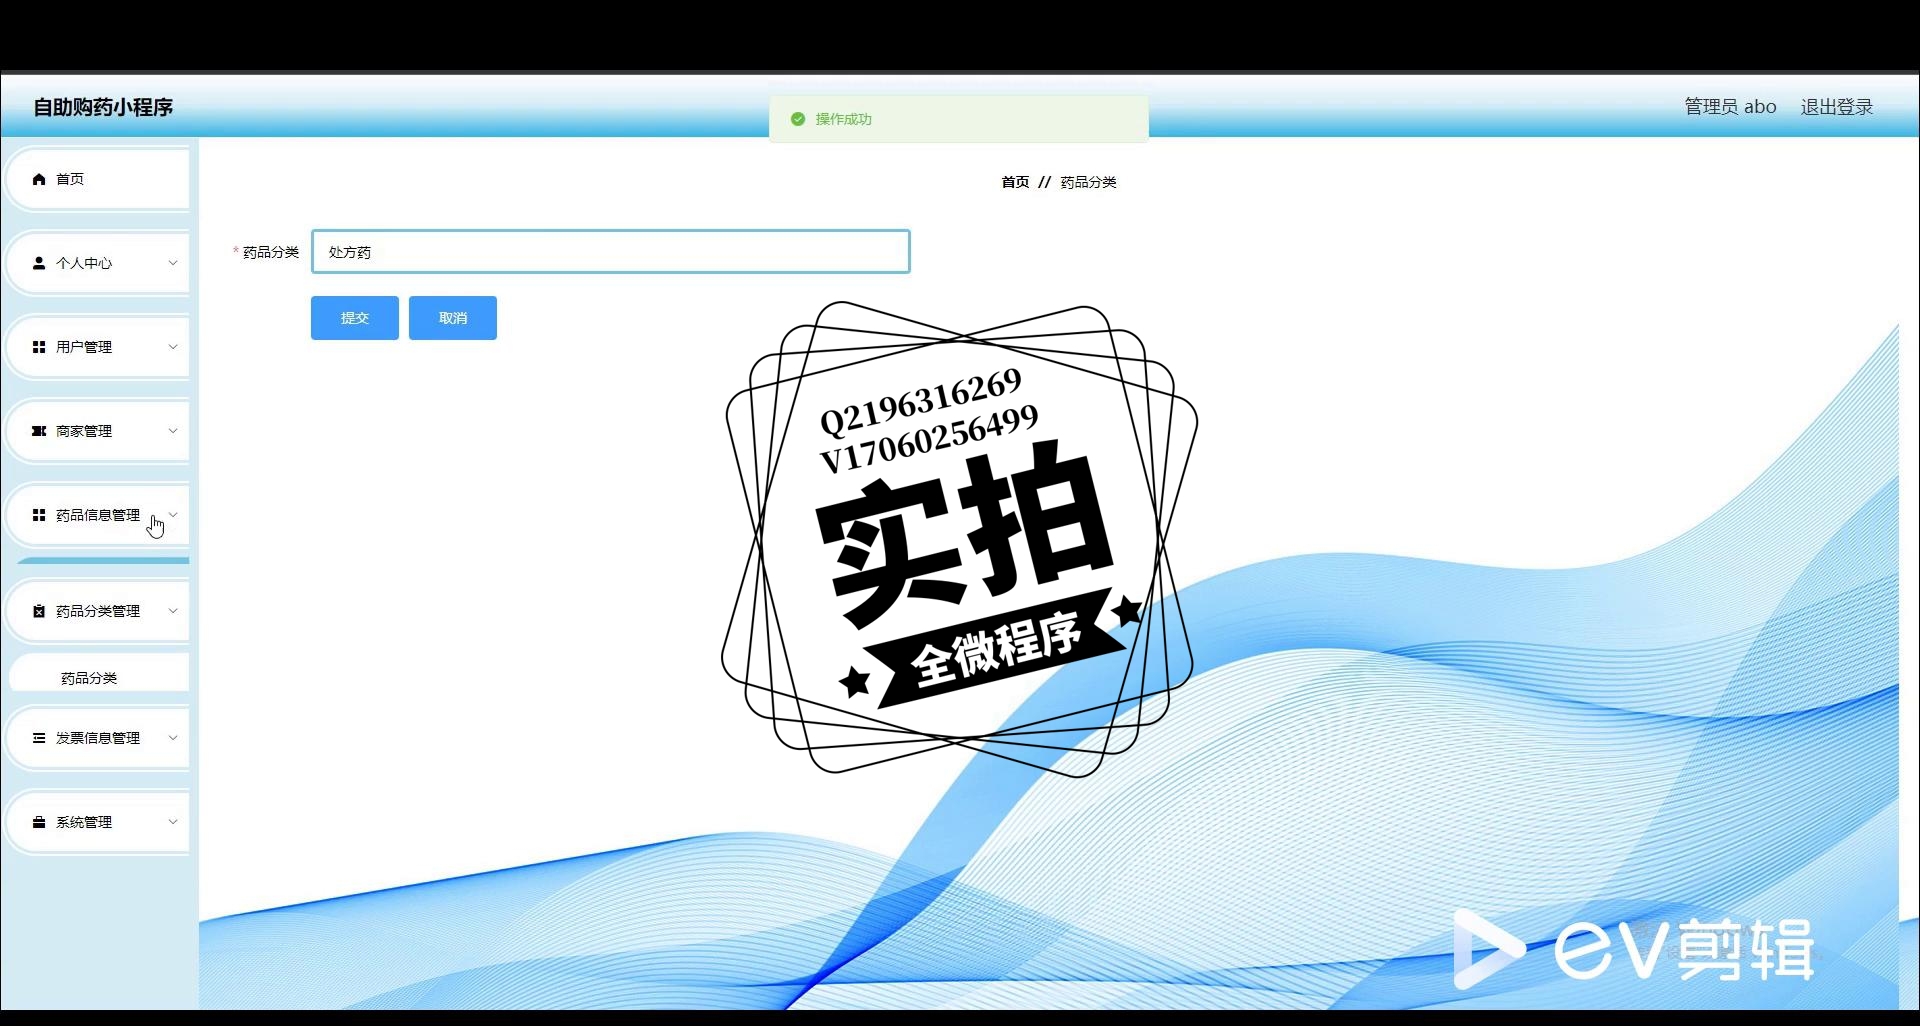
Task: Click the 首页 breadcrumb link
Action: (x=1015, y=182)
